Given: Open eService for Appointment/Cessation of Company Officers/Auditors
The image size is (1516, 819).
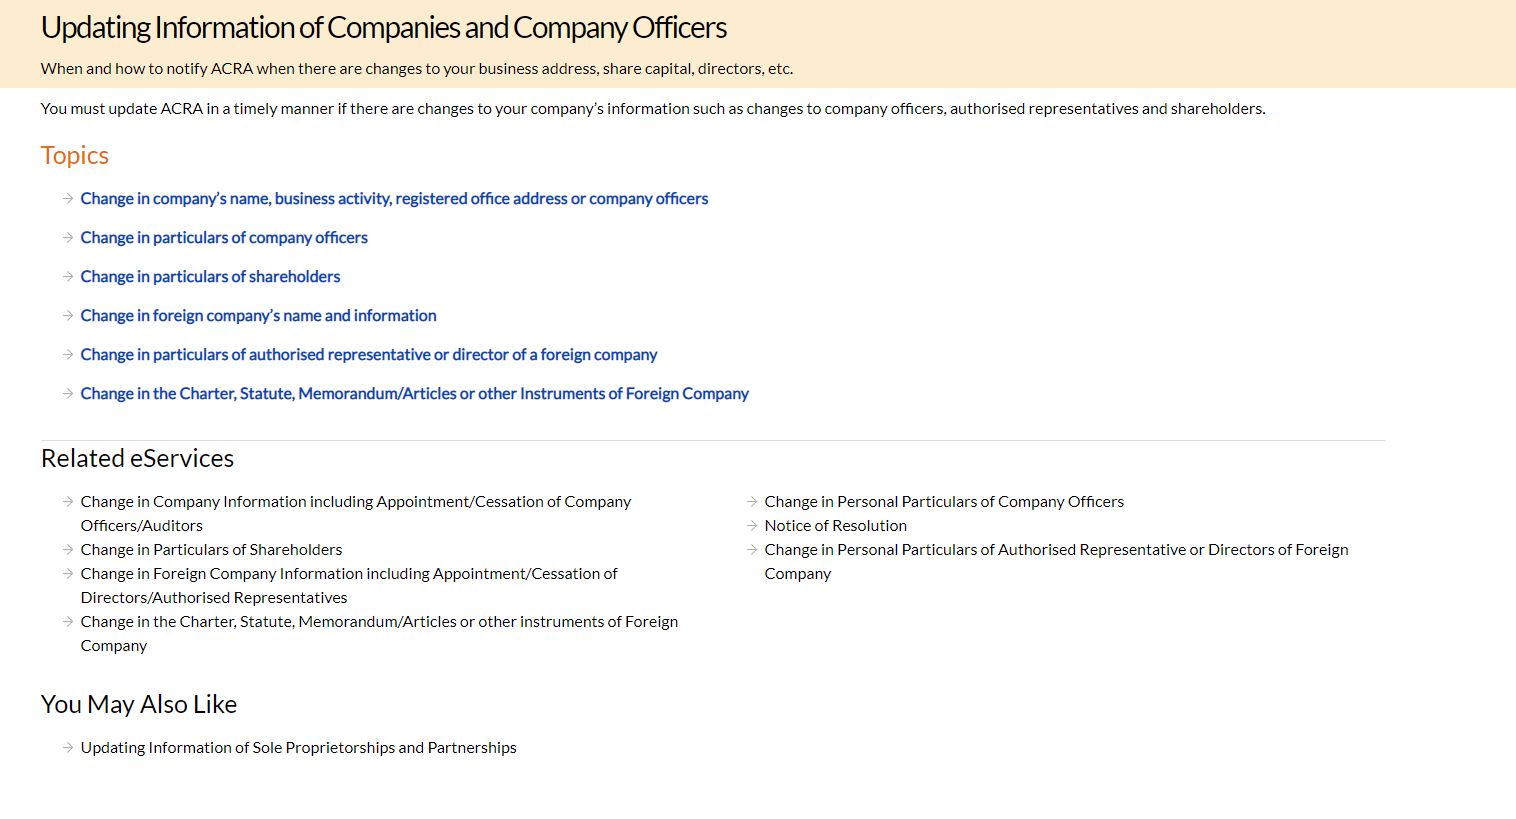Looking at the screenshot, I should point(356,513).
